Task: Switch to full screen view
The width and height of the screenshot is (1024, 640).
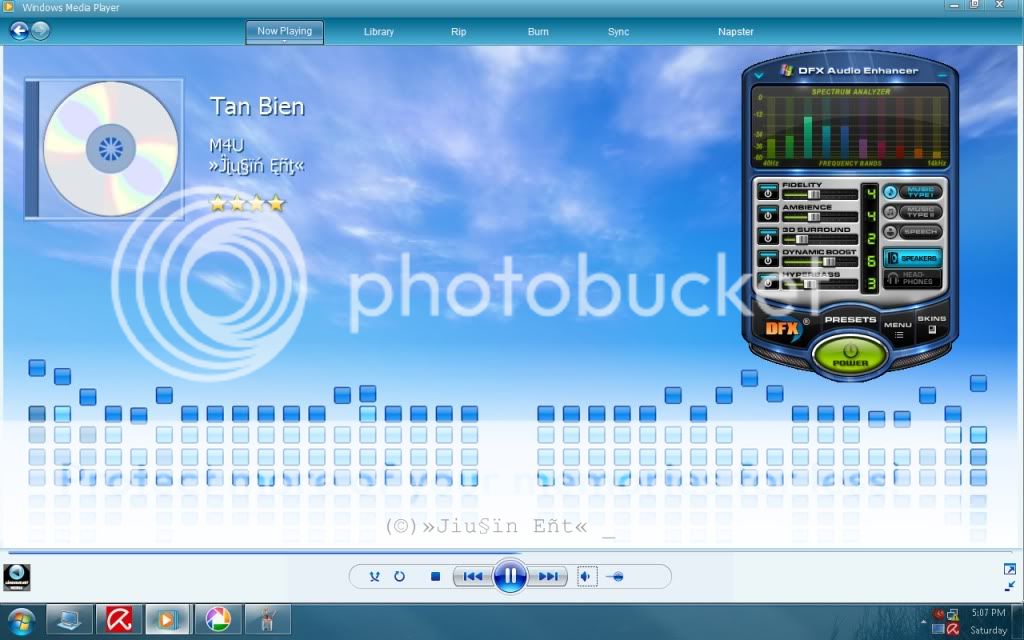Action: pyautogui.click(x=1009, y=569)
